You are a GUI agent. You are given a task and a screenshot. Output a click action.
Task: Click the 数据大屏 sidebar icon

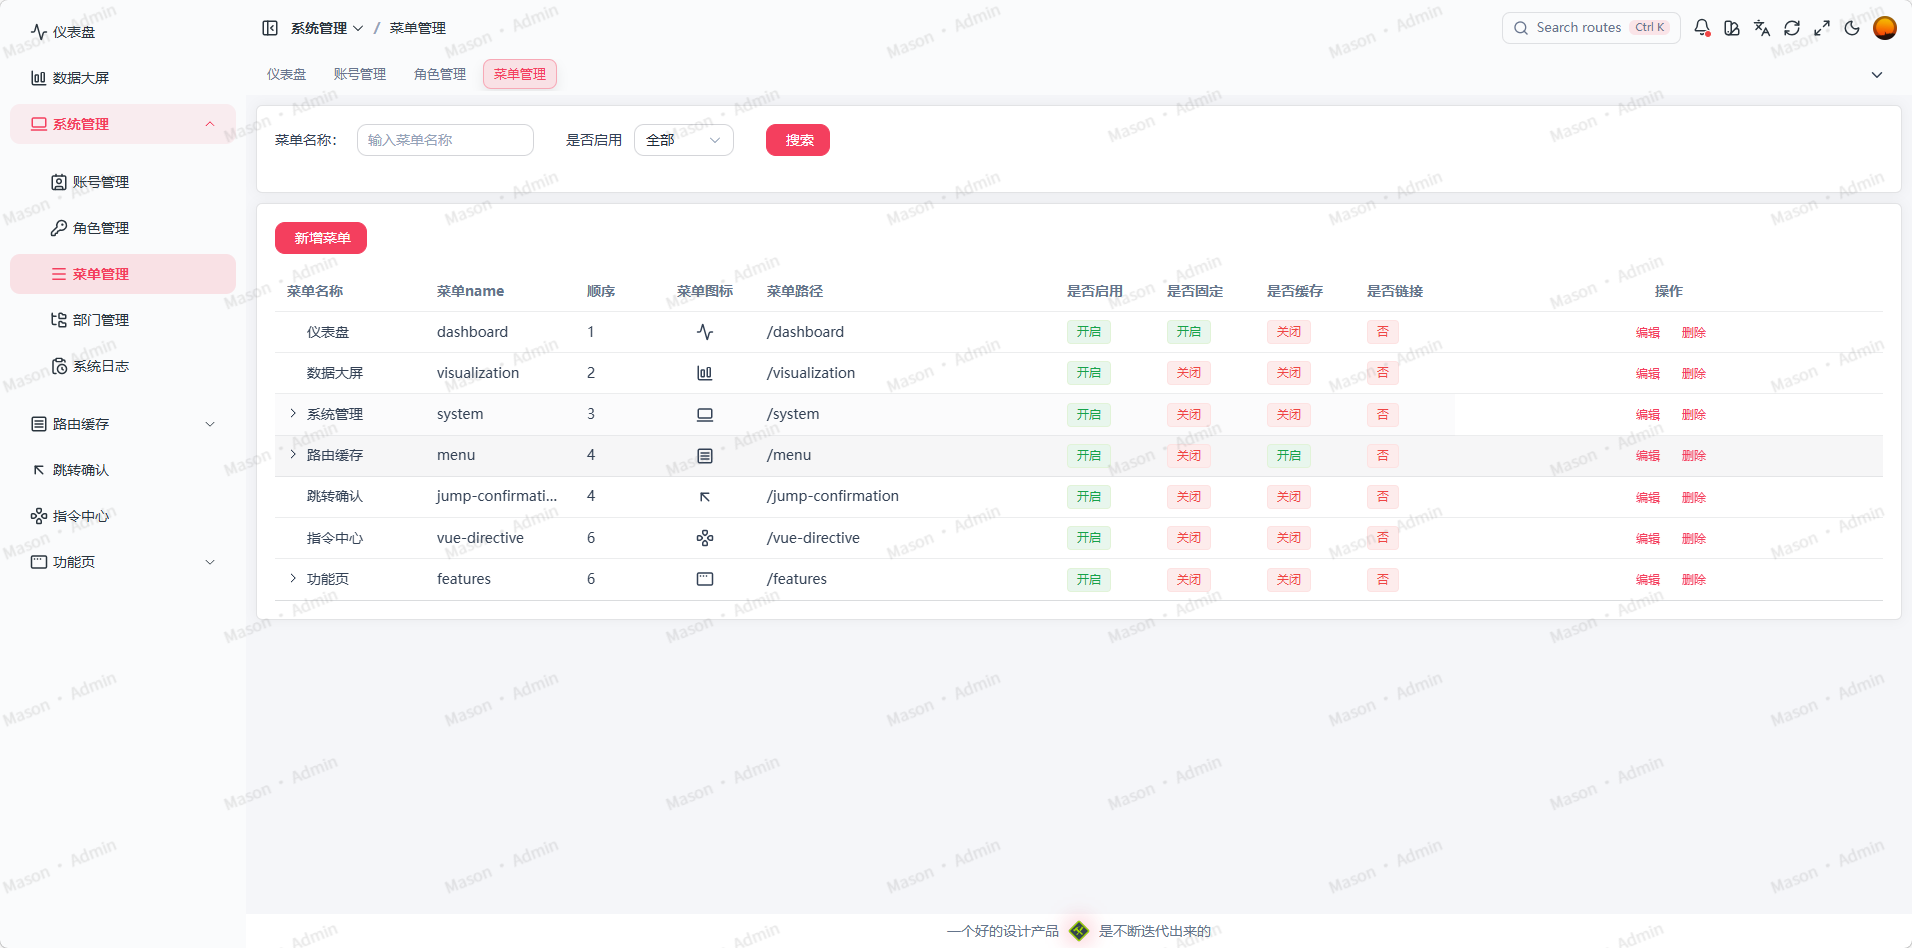click(x=39, y=77)
